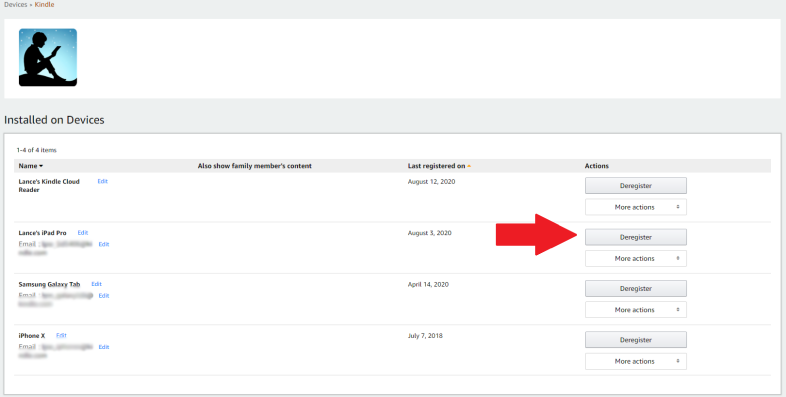Edit the iPhone X device name
Viewport: 786px width, 397px height.
pyautogui.click(x=61, y=335)
